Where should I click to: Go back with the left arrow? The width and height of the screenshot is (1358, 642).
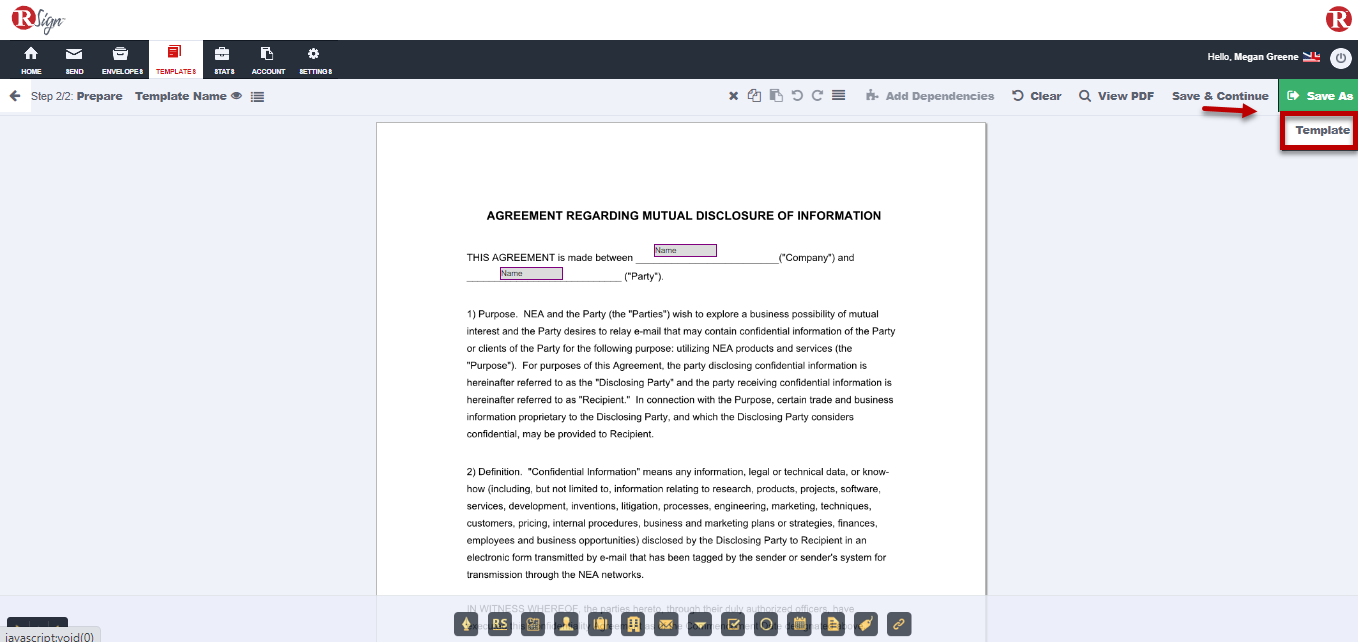click(x=15, y=96)
